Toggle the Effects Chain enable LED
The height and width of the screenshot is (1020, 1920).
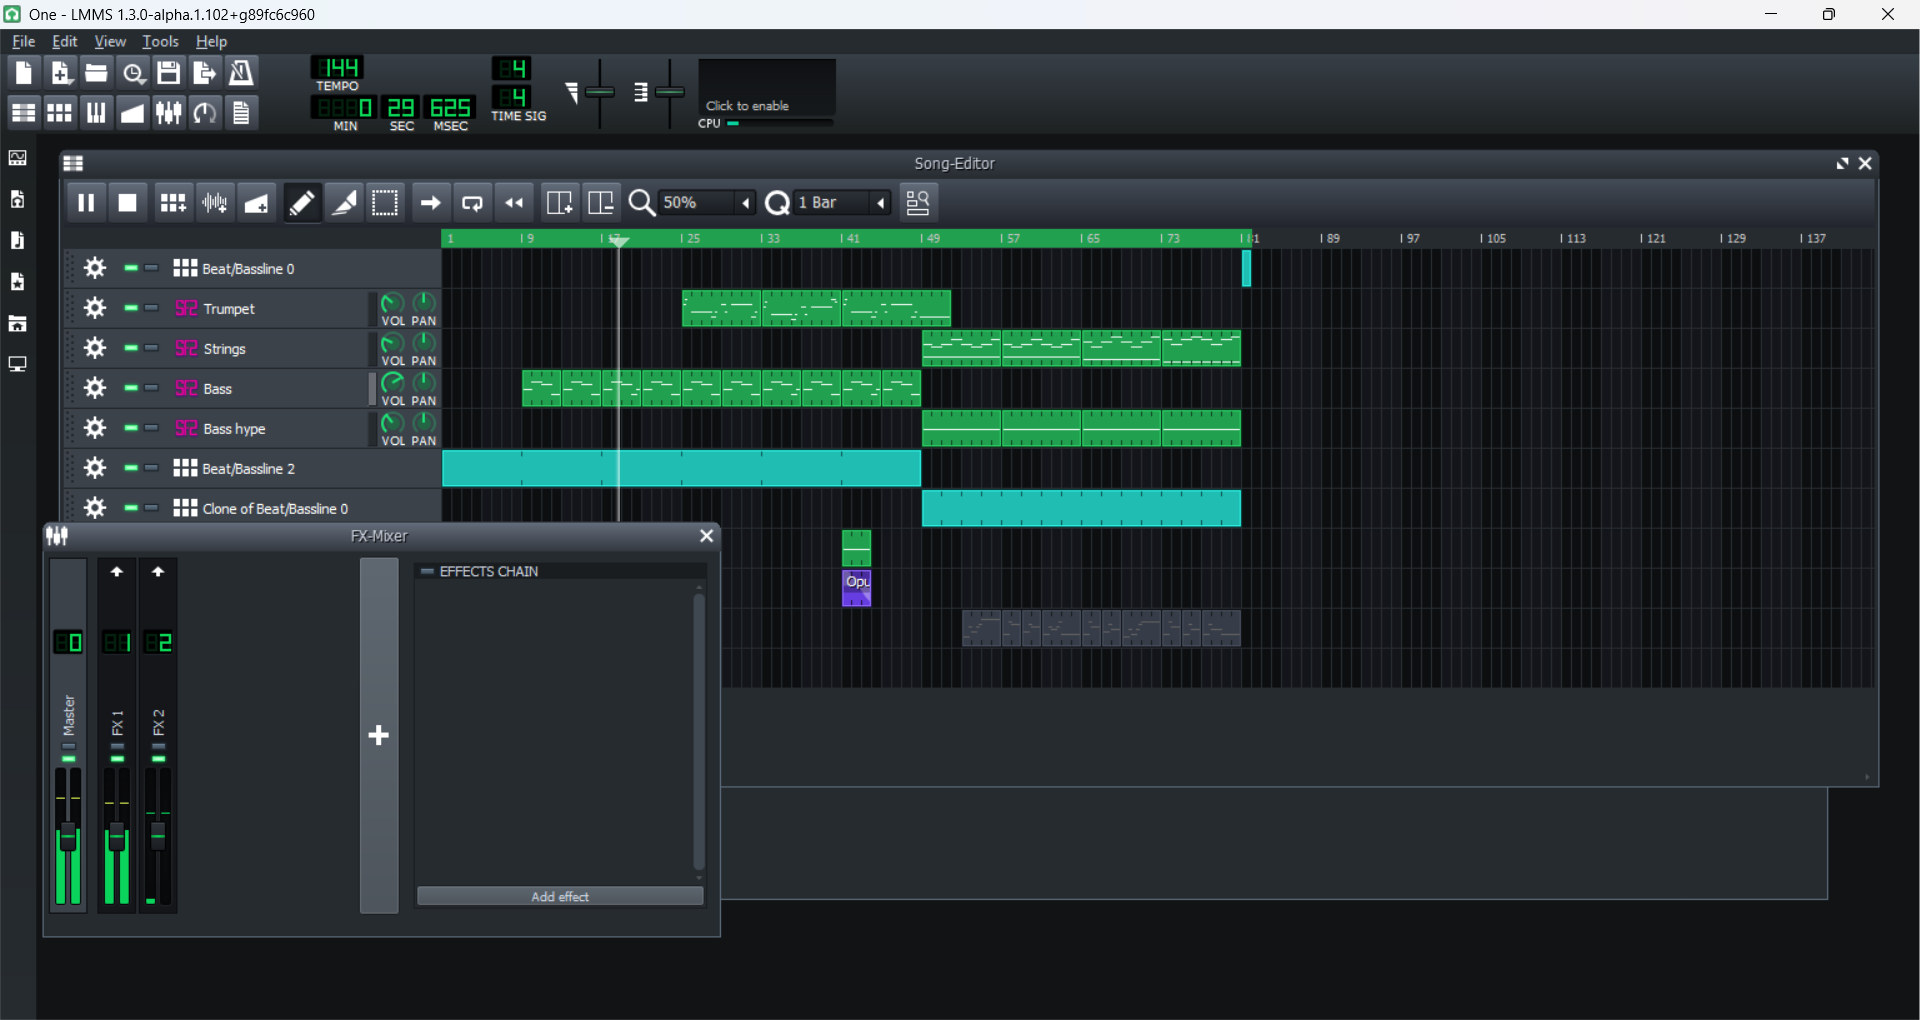(x=427, y=571)
